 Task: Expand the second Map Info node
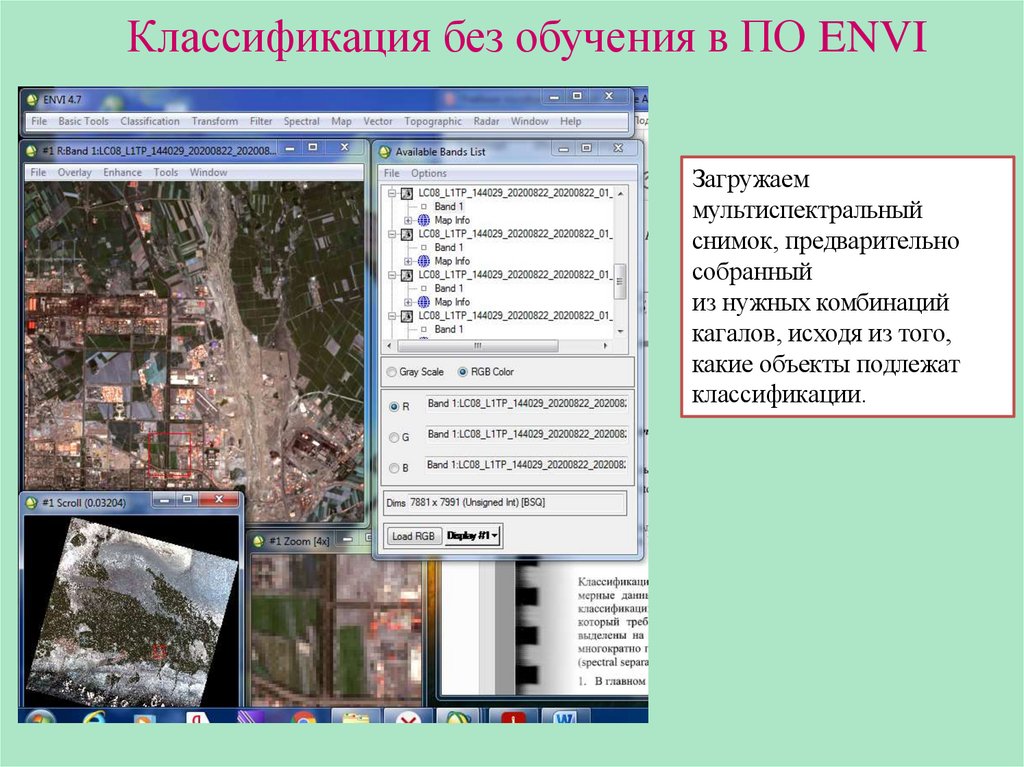[x=408, y=261]
